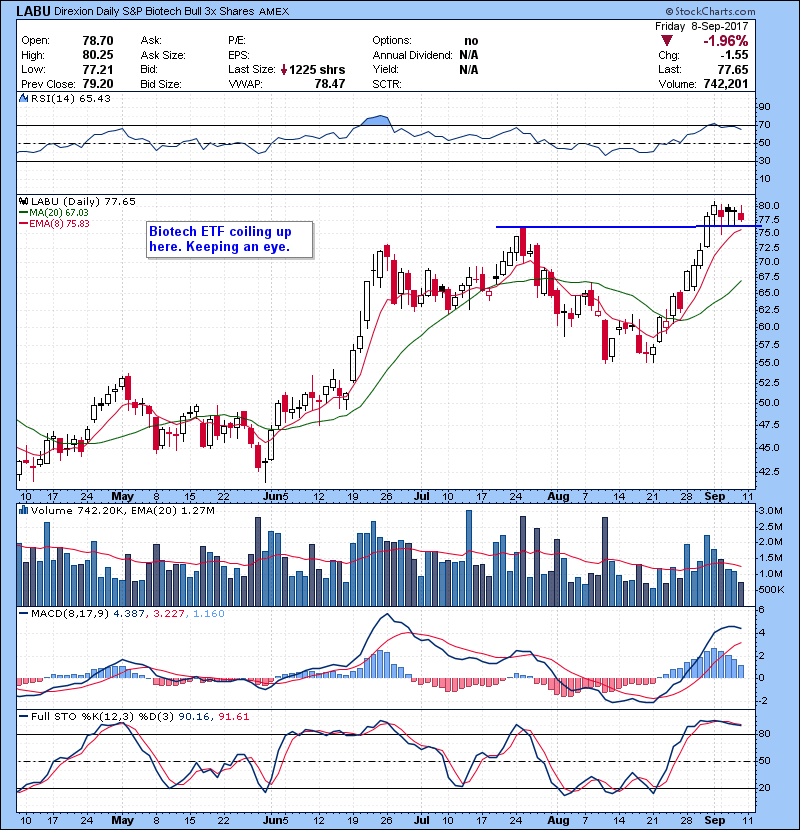Screen dimensions: 800x830
Task: Click the 90 label on the RSI axis
Action: point(765,107)
